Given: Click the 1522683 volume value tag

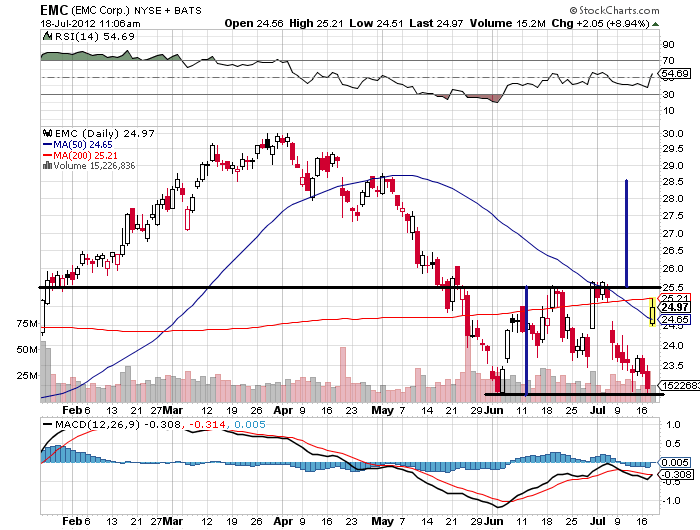Looking at the screenshot, I should (679, 385).
